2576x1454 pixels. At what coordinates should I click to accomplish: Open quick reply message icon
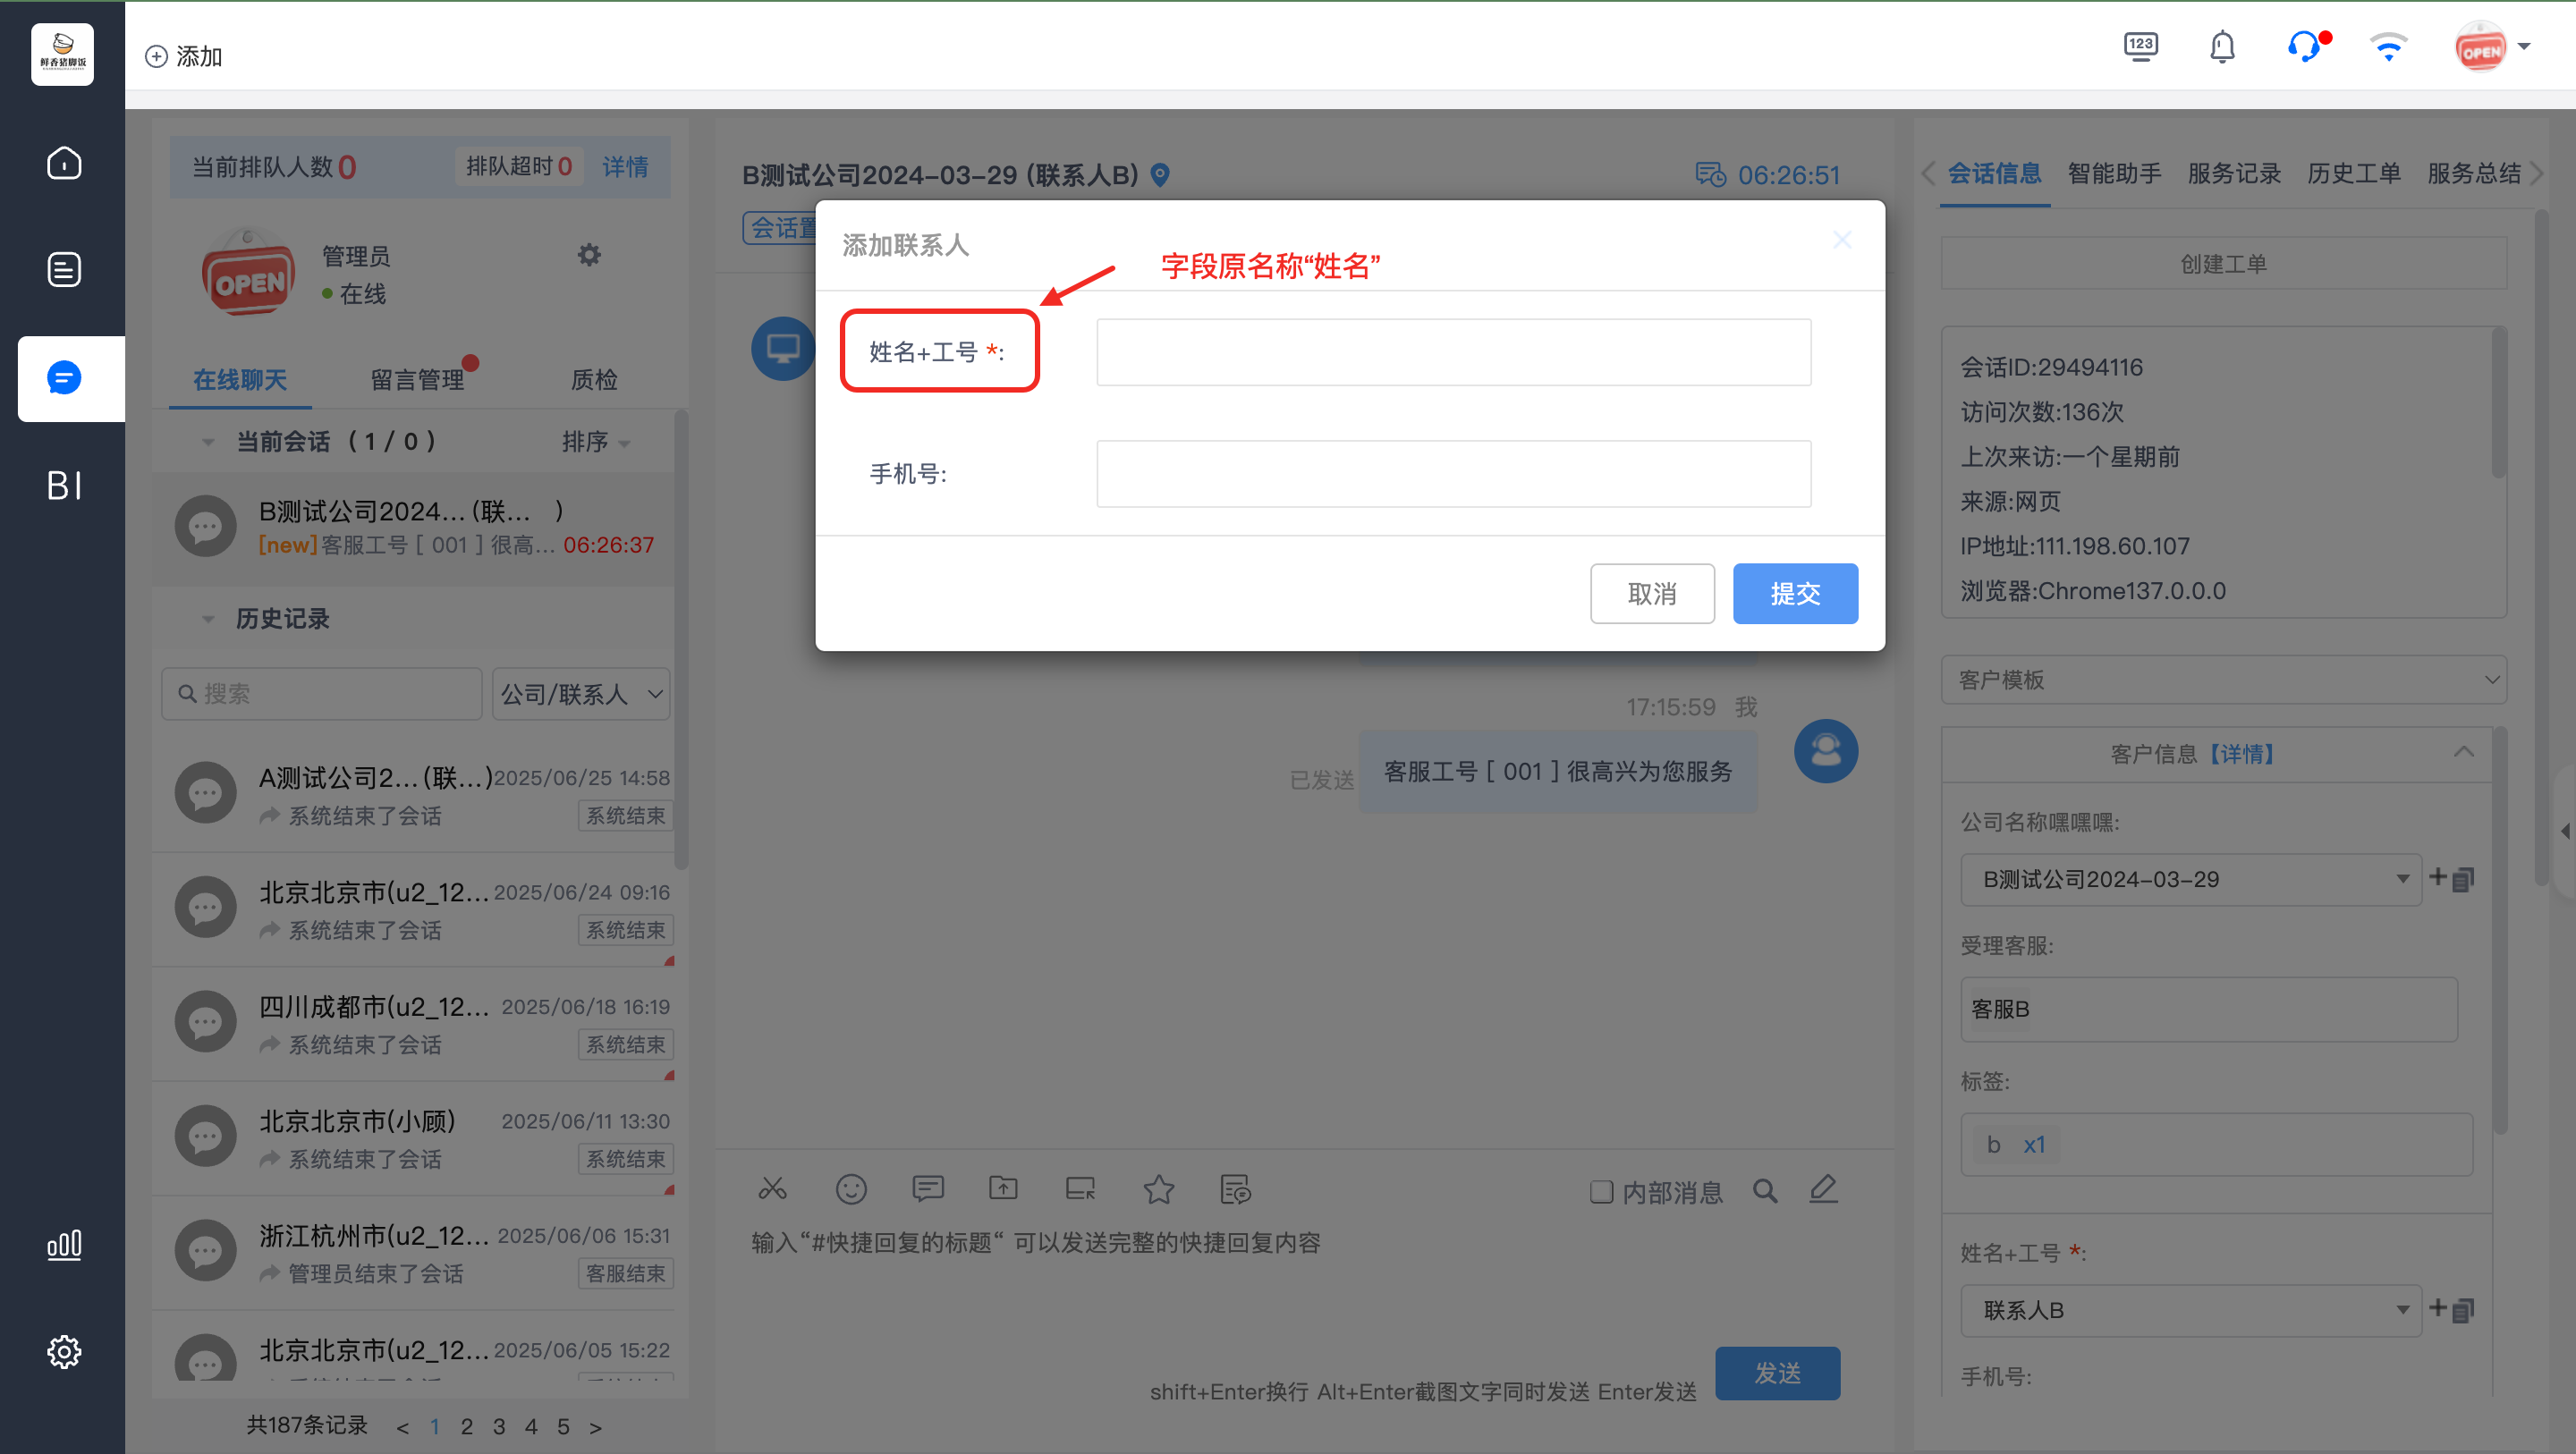[x=928, y=1189]
